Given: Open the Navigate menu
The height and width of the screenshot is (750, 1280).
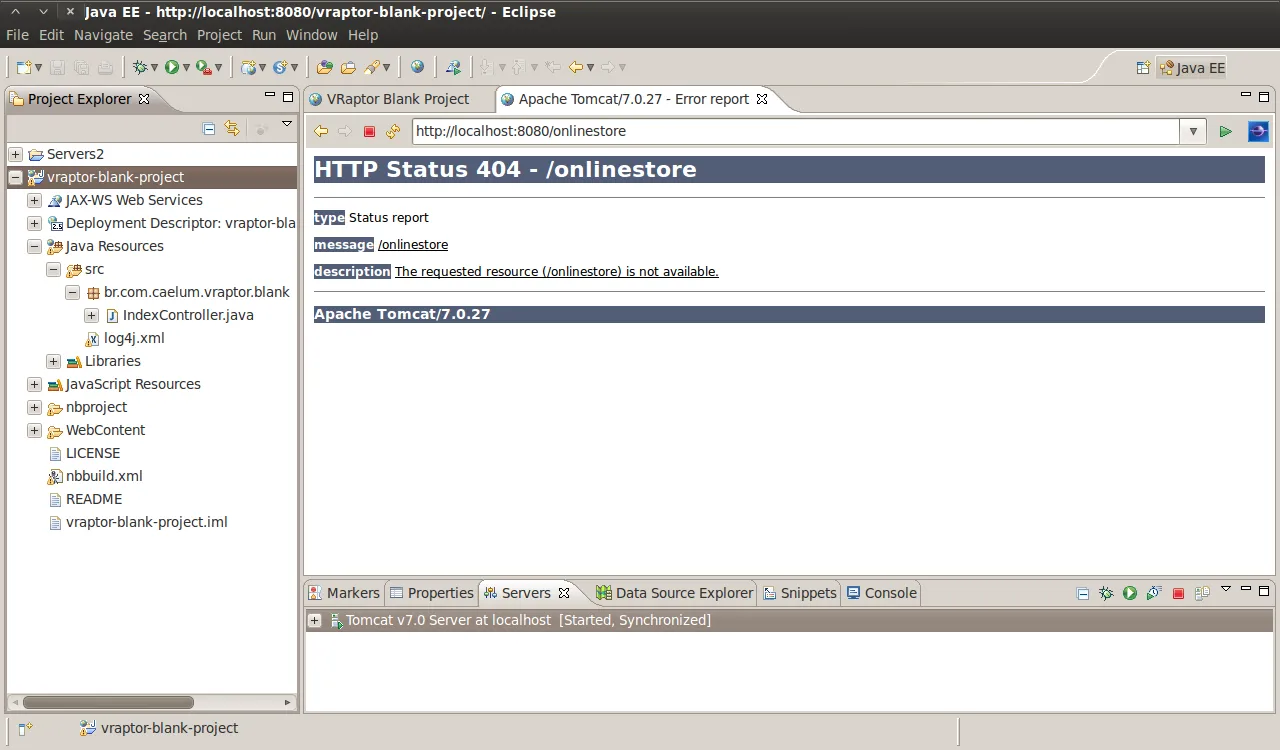Looking at the screenshot, I should (103, 34).
